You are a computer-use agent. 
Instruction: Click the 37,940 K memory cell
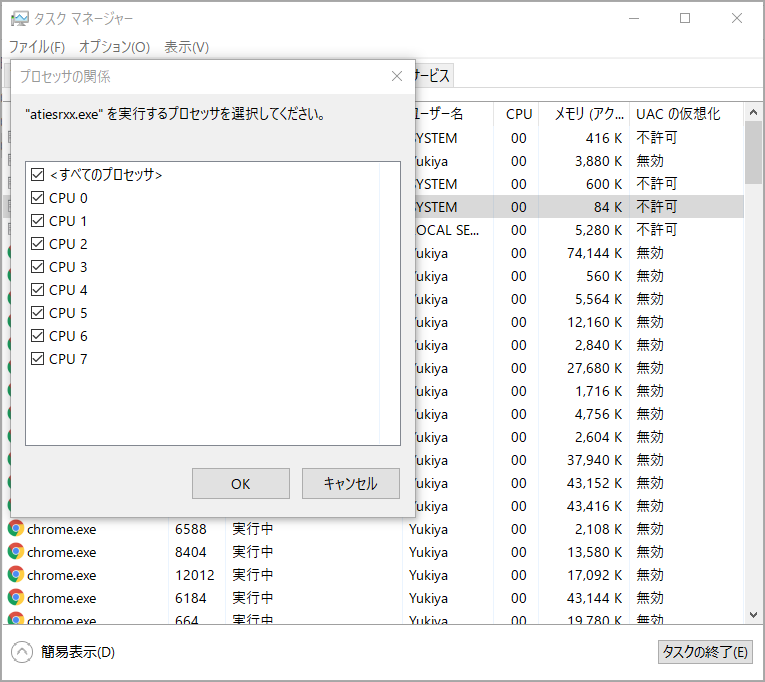tap(595, 460)
